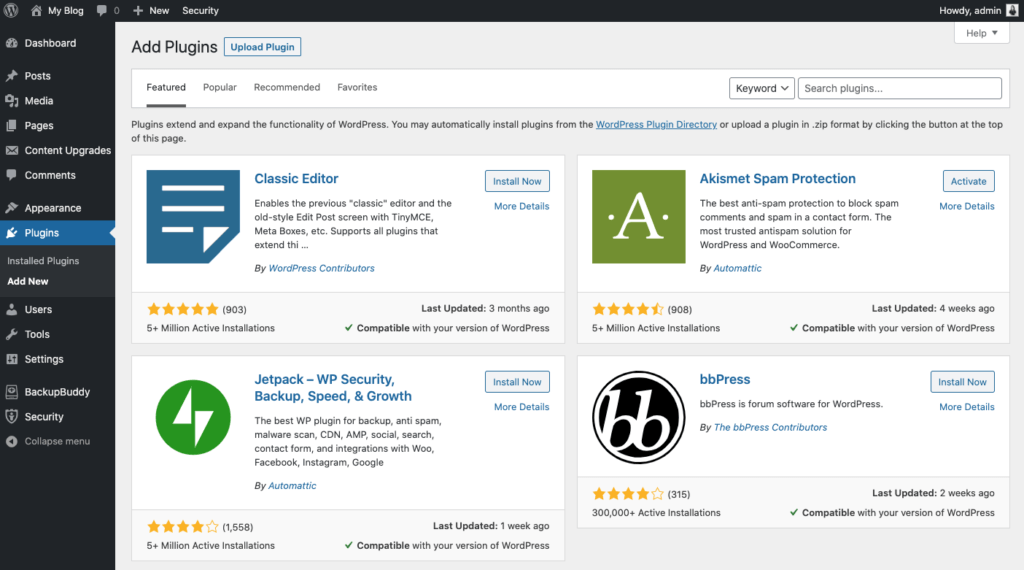Viewport: 1024px width, 570px height.
Task: Click the BackupBuddy icon in sidebar
Action: 12,392
